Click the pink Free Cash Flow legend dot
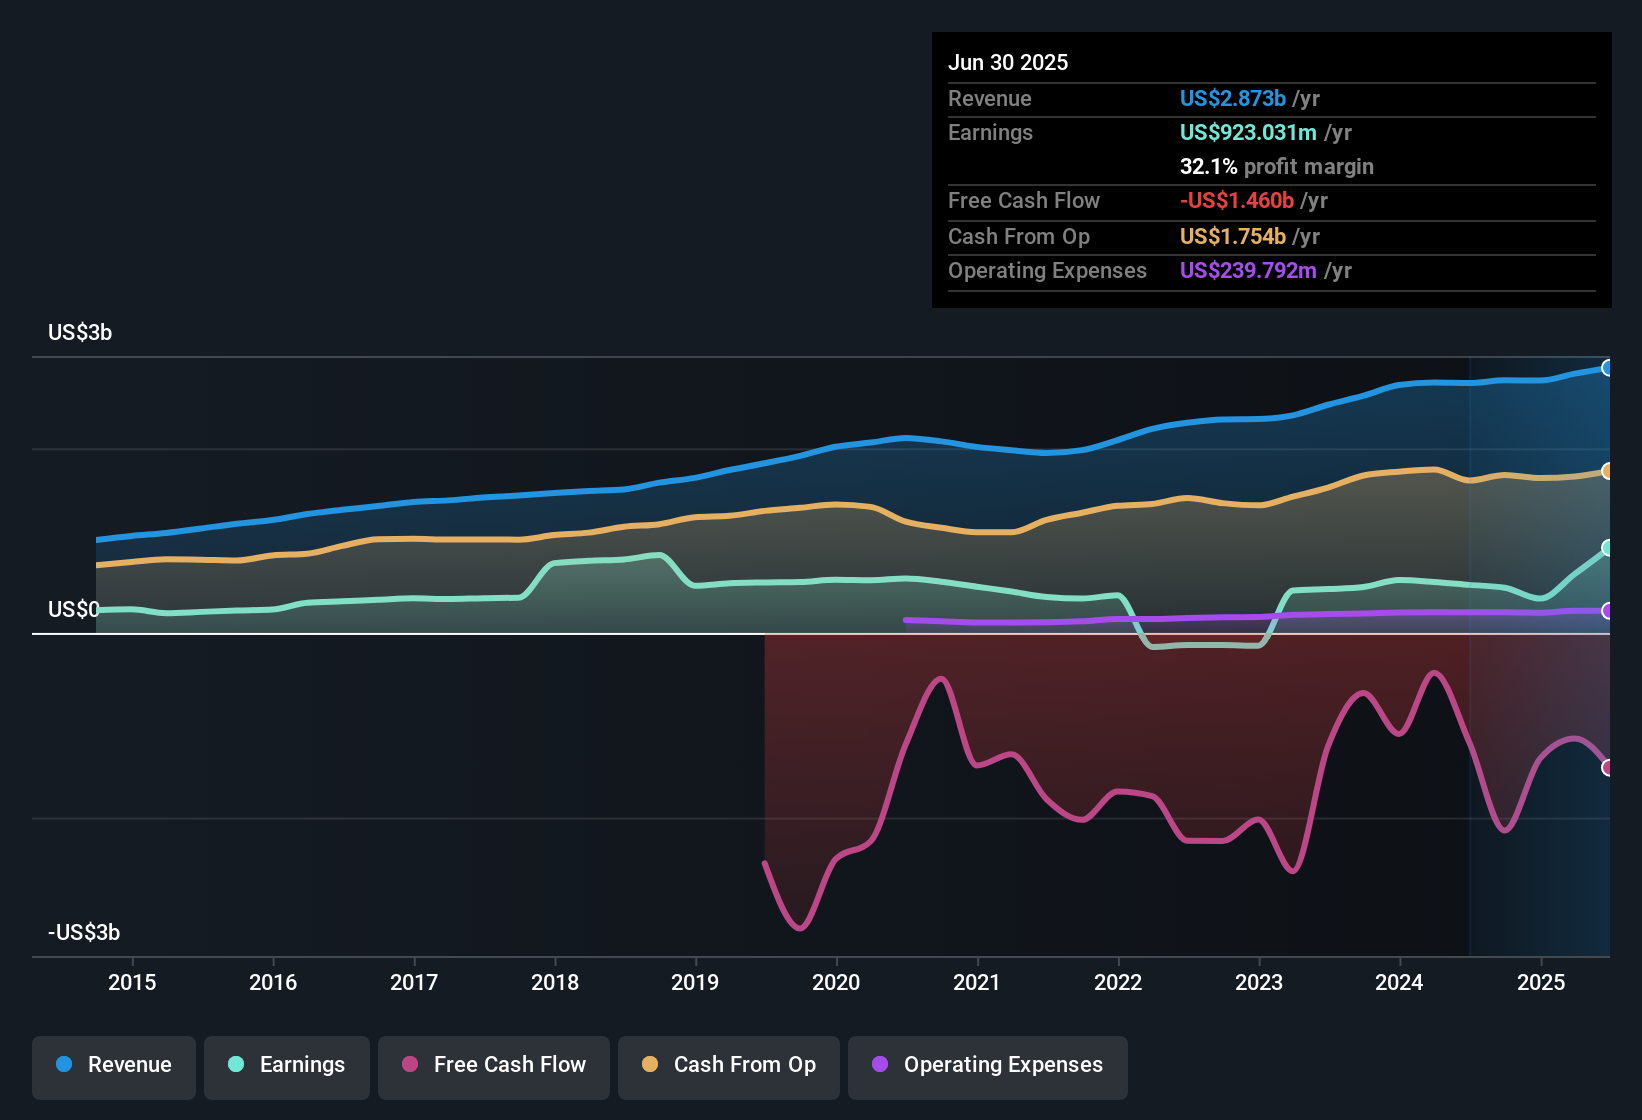 (410, 1065)
